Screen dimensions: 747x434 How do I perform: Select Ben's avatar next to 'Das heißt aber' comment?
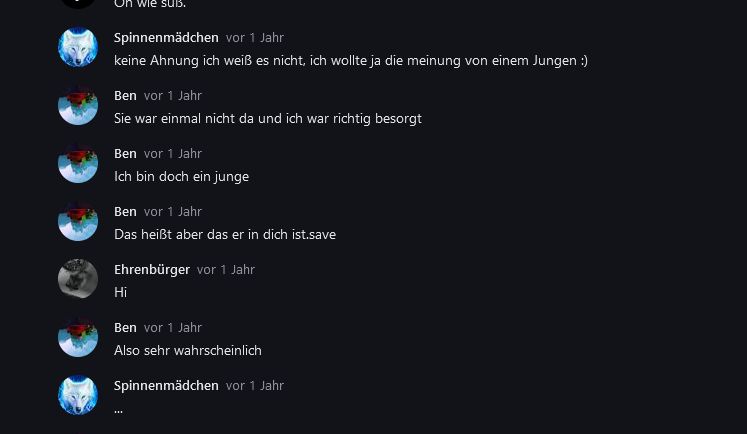(x=78, y=222)
